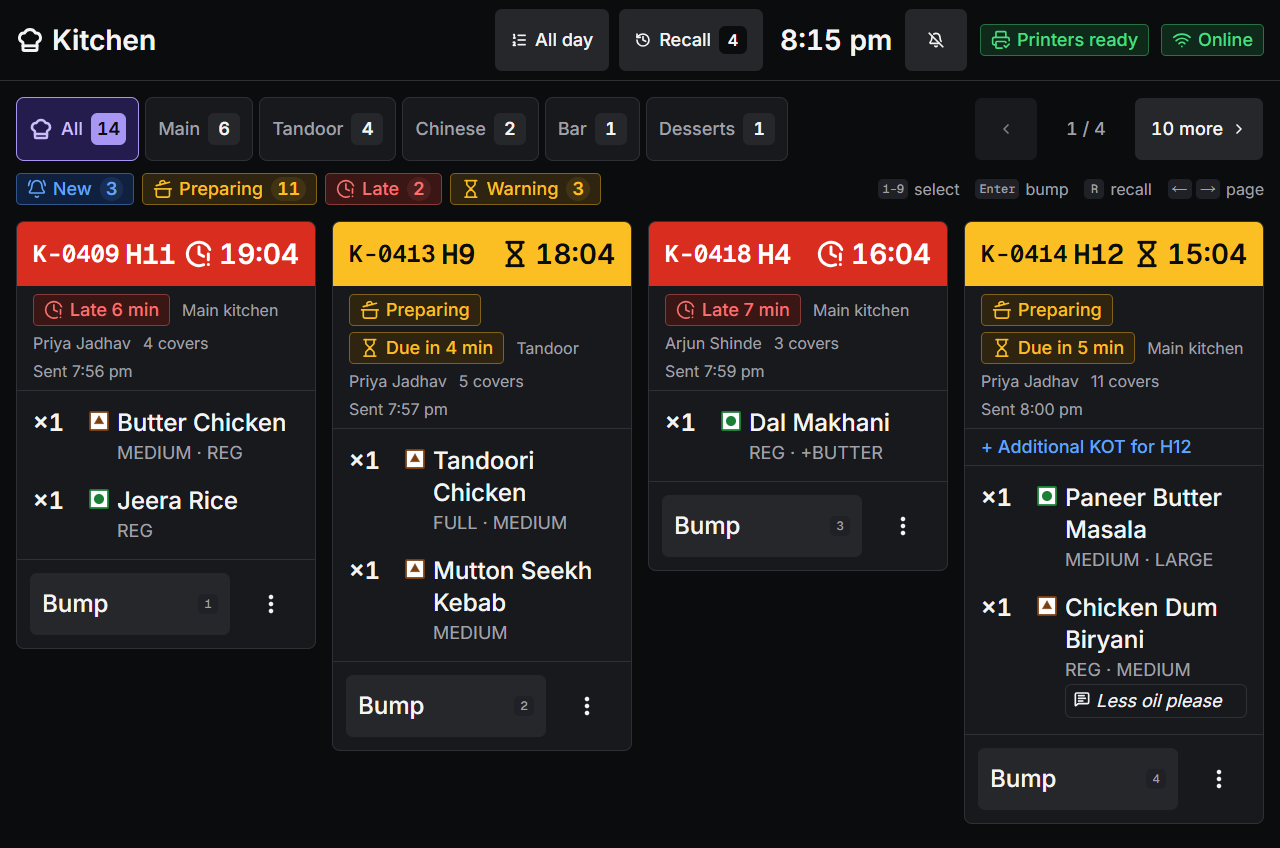Click the note icon next to Less oil please
Screen dimensions: 1280x848
pos(1082,700)
